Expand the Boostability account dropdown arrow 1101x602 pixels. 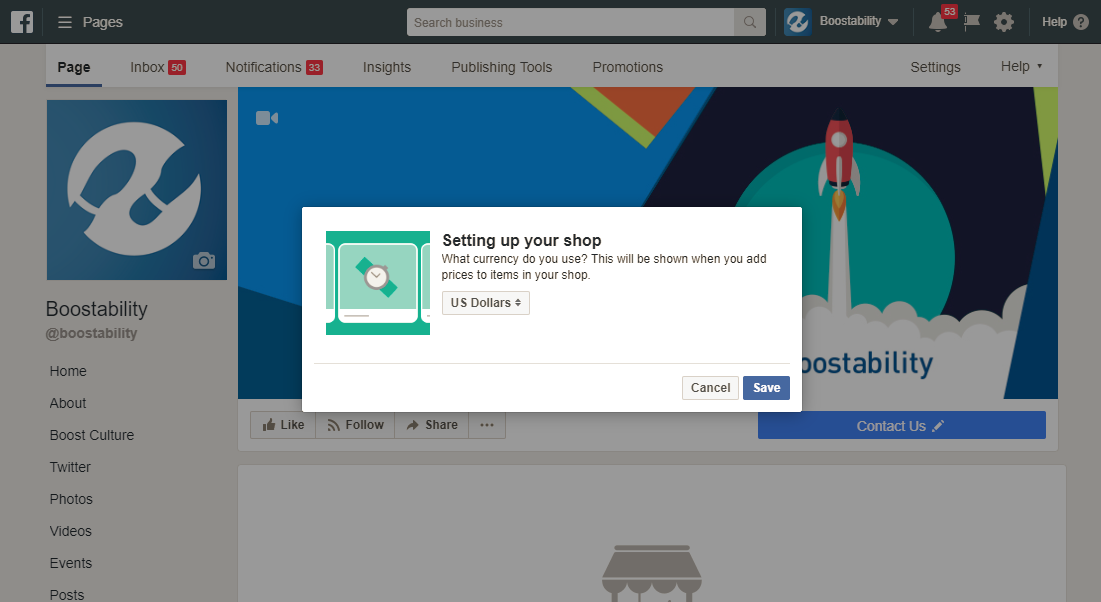point(893,22)
